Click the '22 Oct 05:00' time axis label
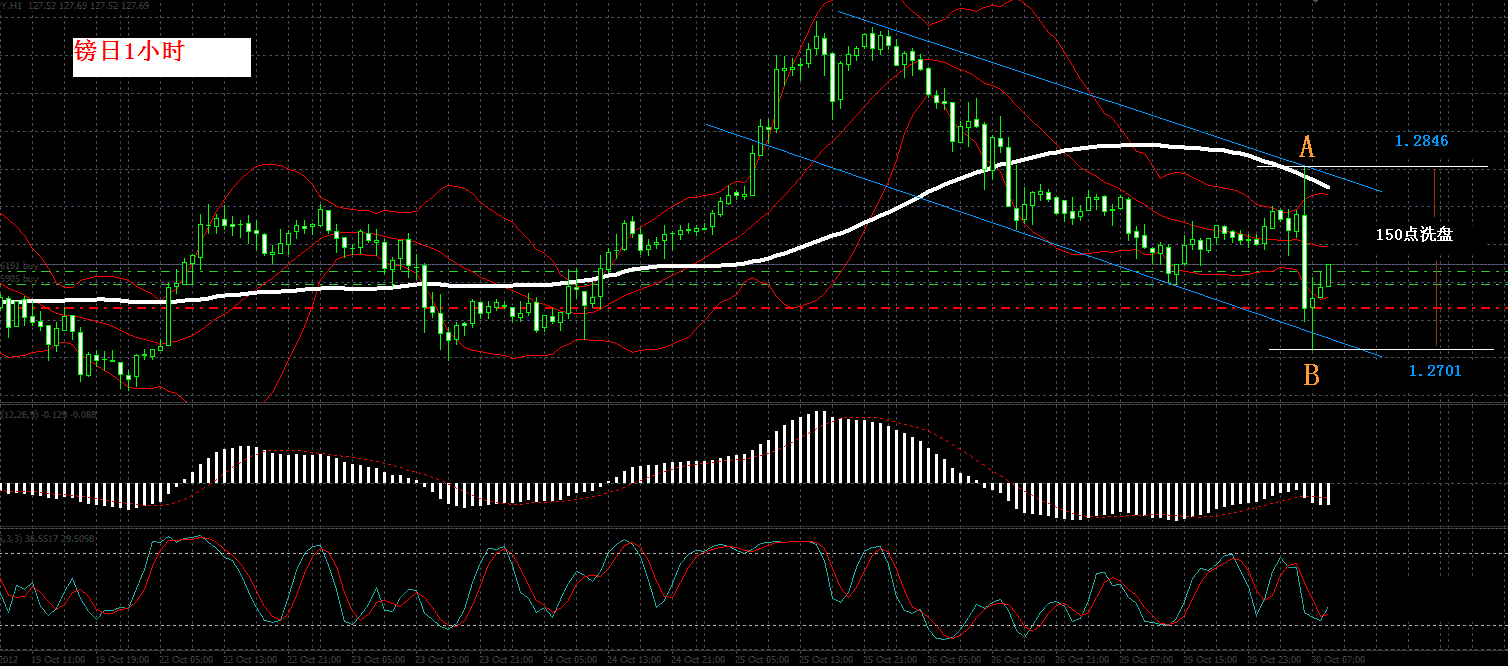This screenshot has width=1508, height=666. [186, 659]
